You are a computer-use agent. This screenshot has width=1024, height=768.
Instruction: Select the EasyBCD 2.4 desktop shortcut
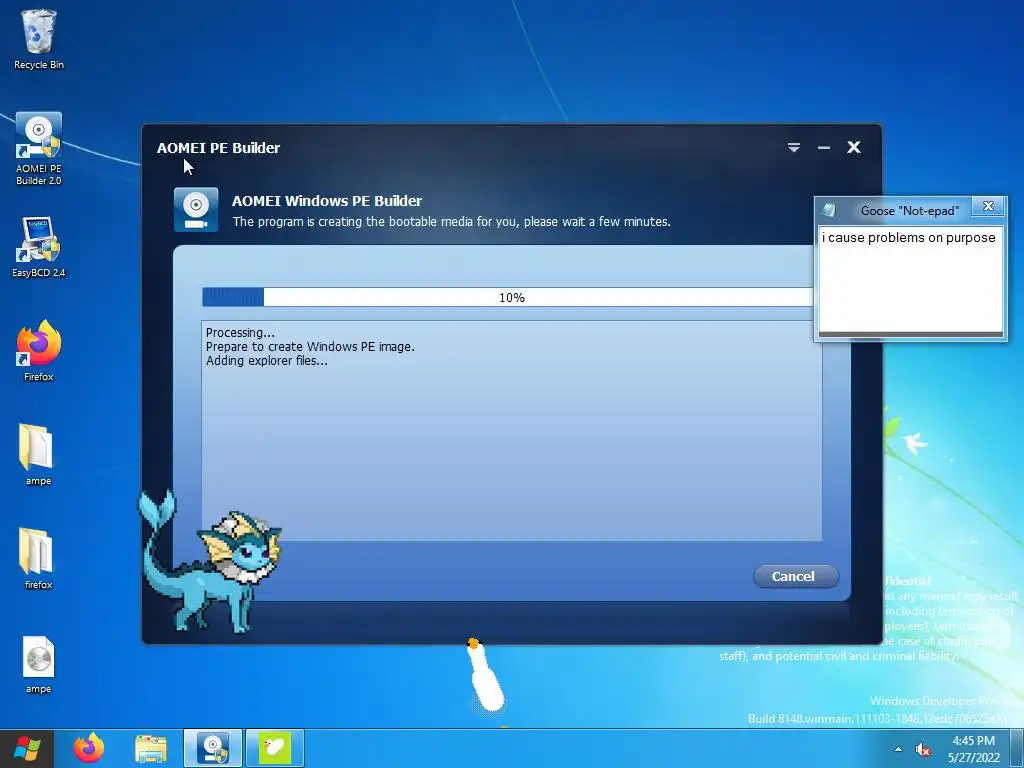click(39, 247)
